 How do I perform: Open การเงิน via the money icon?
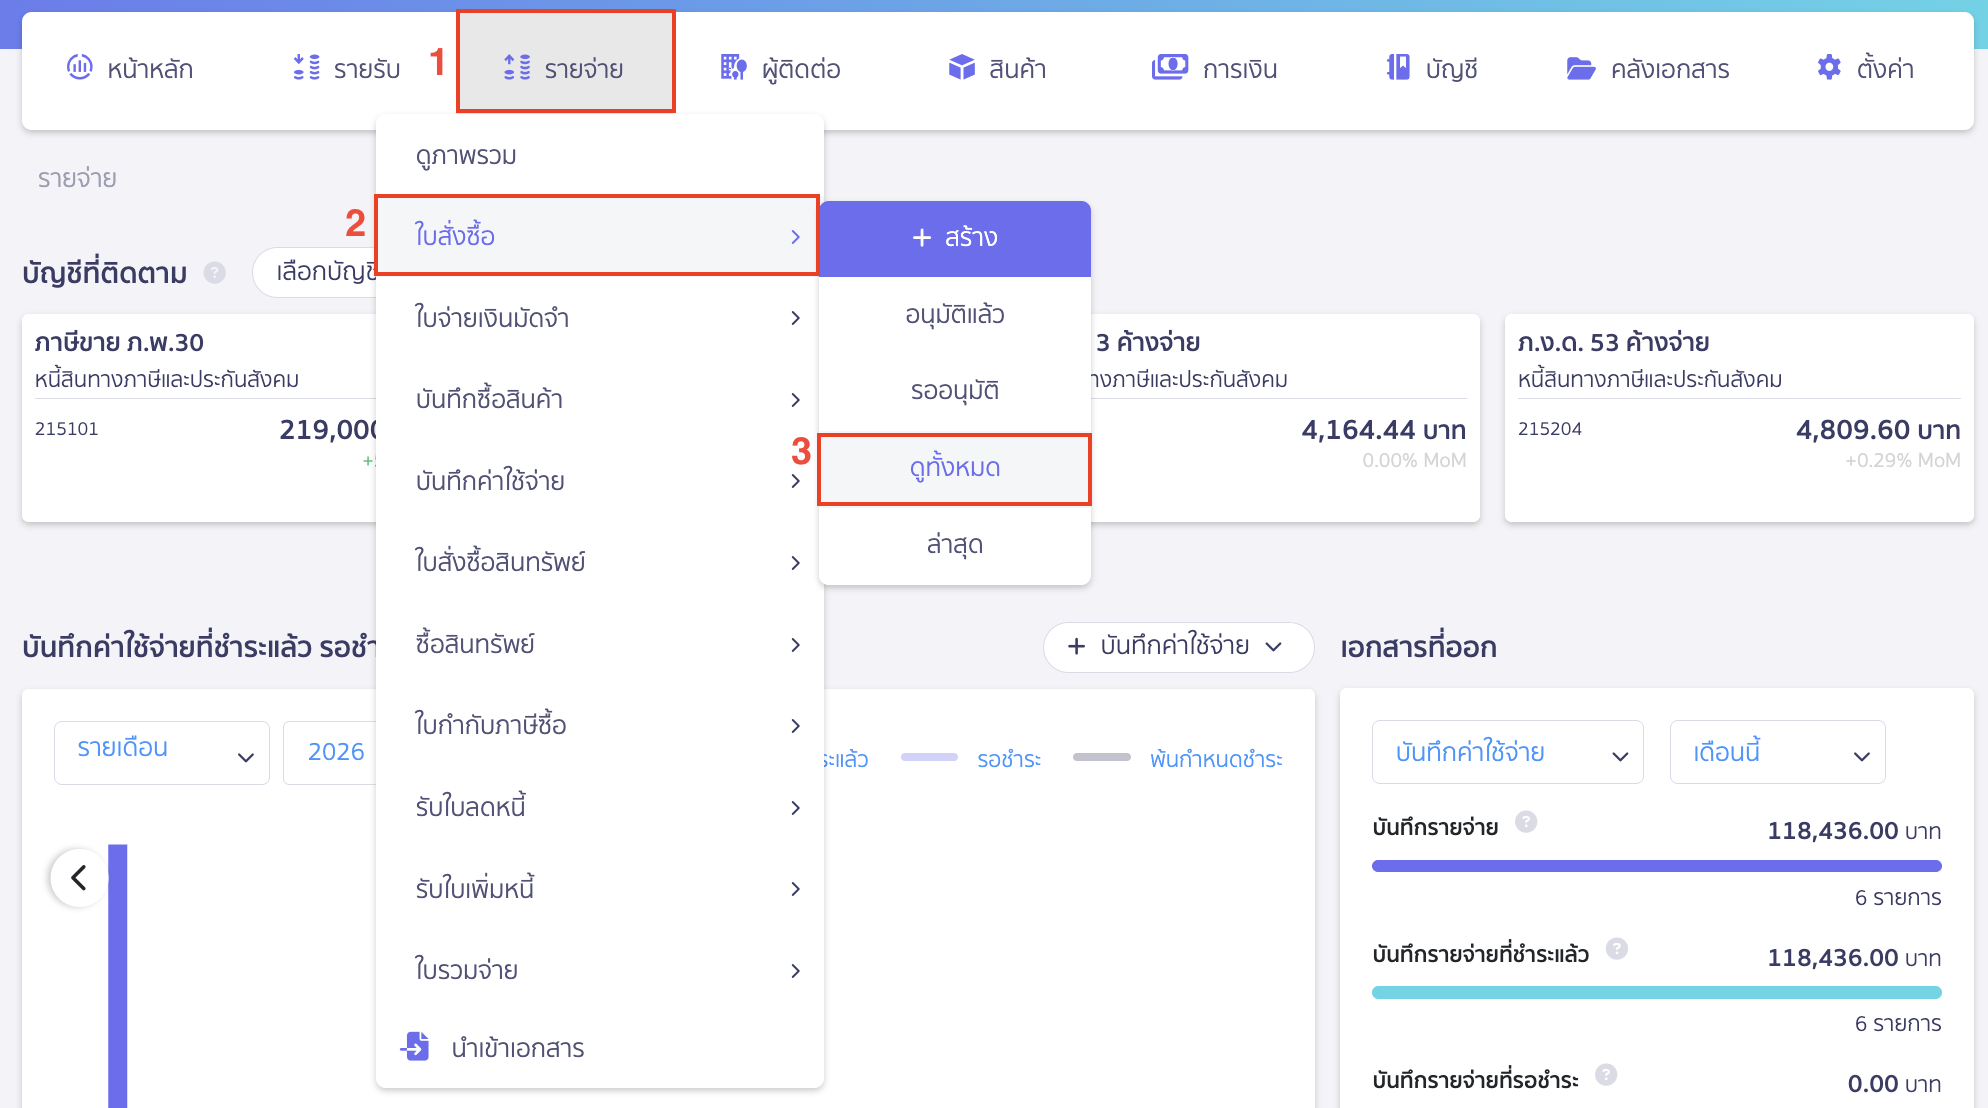click(1171, 67)
